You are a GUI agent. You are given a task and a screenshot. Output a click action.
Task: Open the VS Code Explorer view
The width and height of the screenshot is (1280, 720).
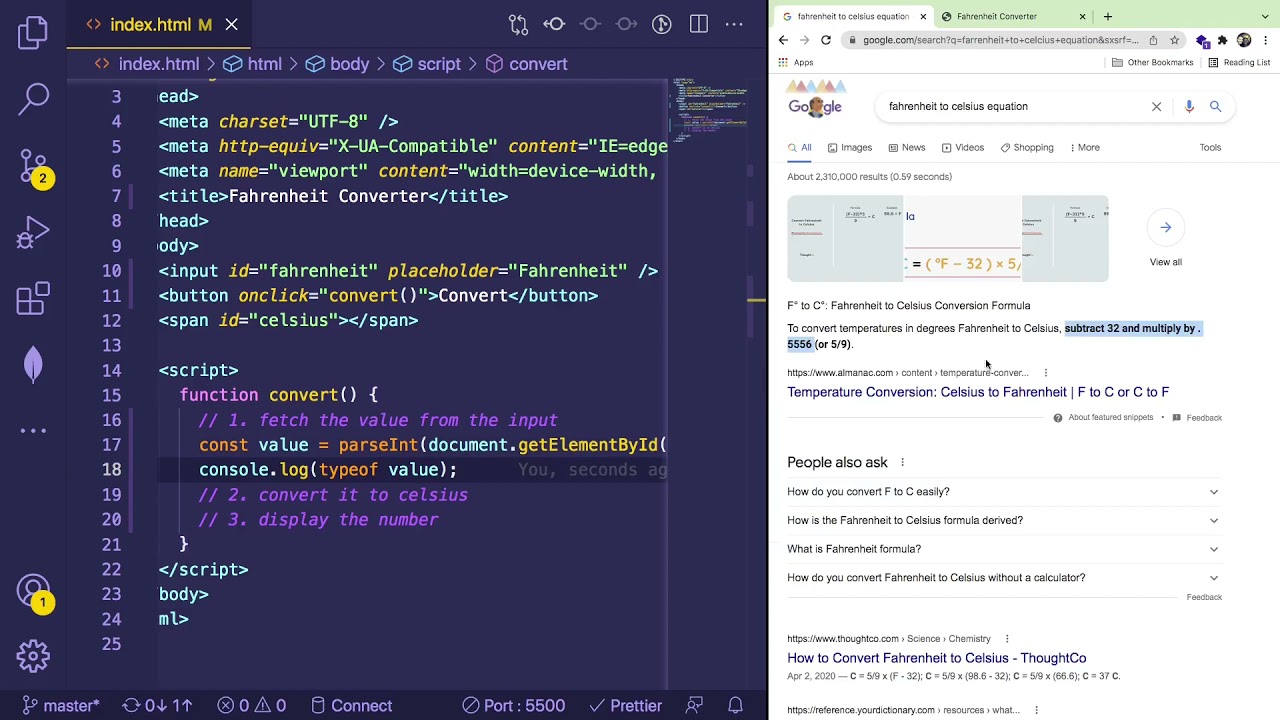click(x=33, y=33)
